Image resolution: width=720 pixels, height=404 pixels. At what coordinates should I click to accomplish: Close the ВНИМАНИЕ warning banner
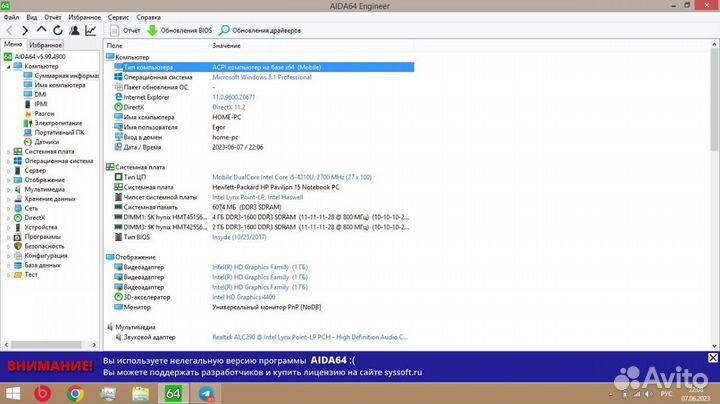click(x=713, y=358)
